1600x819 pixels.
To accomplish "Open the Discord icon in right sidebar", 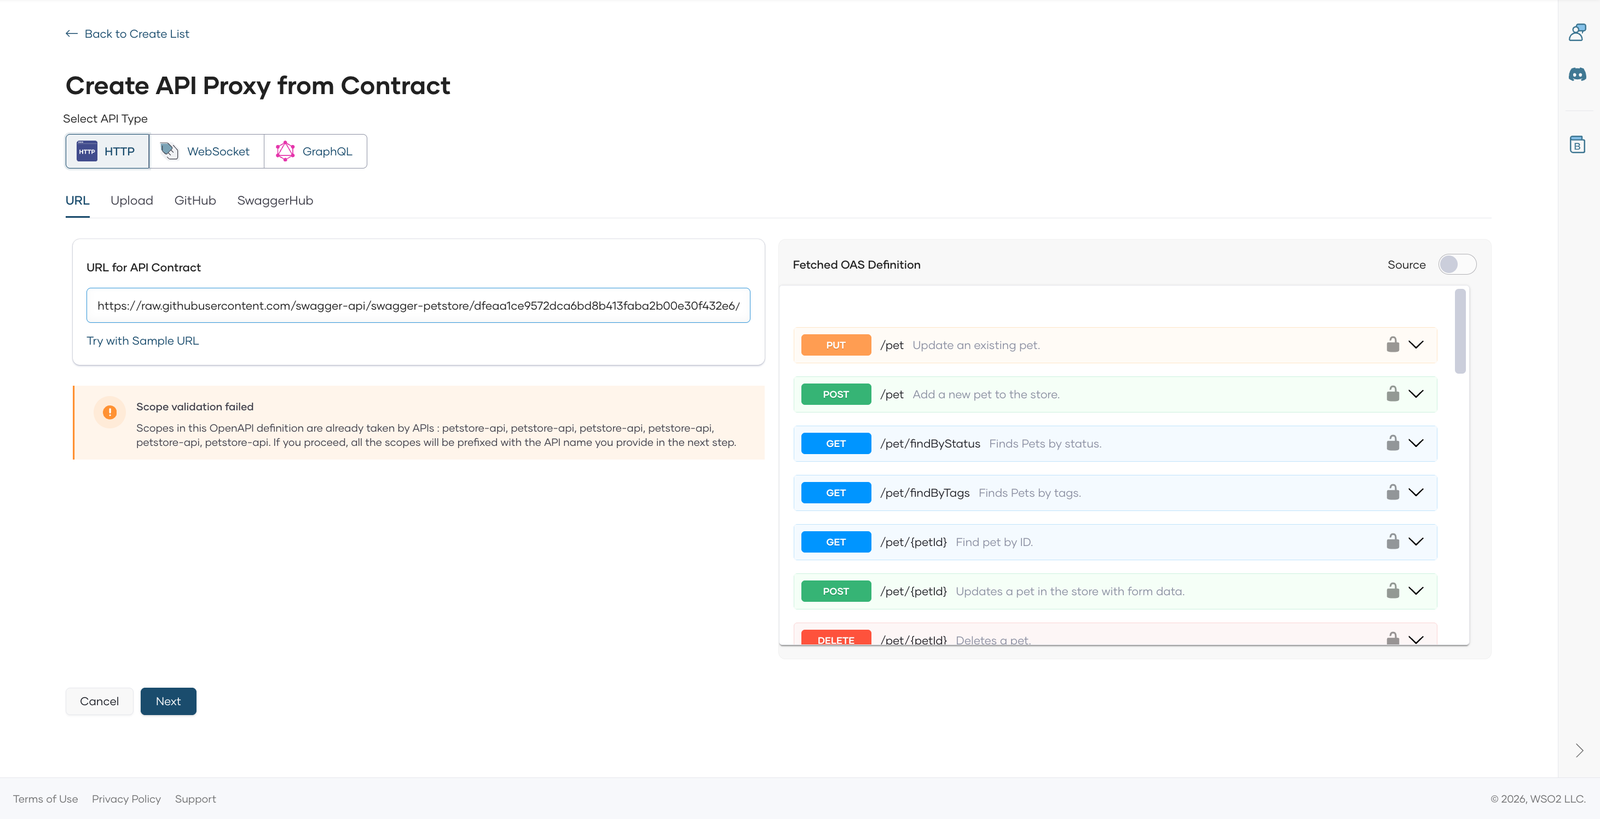I will pyautogui.click(x=1577, y=75).
